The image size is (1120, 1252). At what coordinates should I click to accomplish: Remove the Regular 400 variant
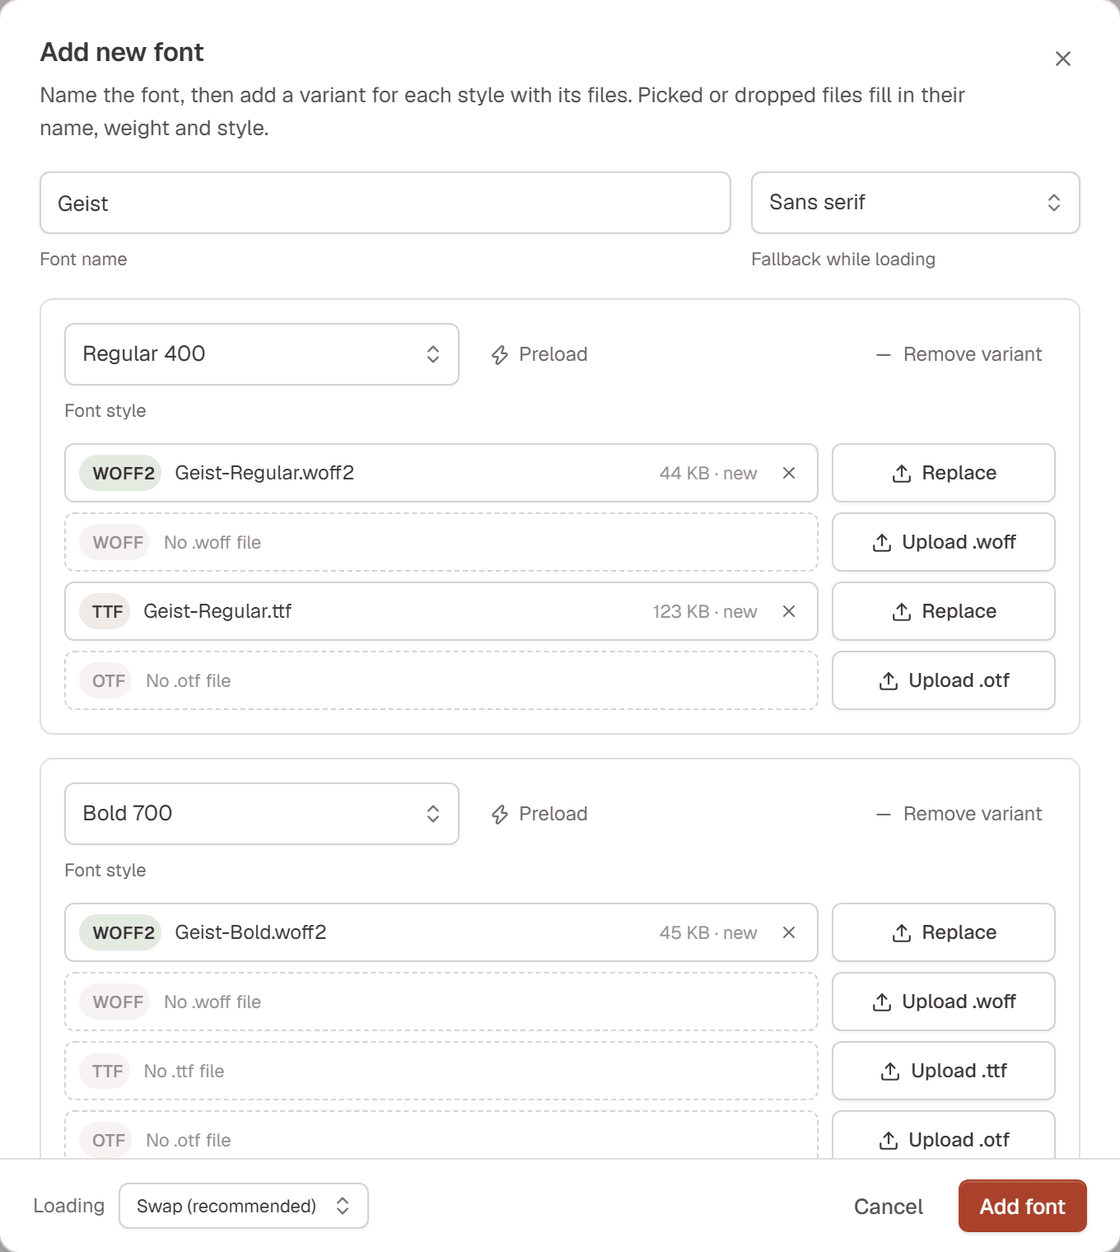(x=959, y=354)
